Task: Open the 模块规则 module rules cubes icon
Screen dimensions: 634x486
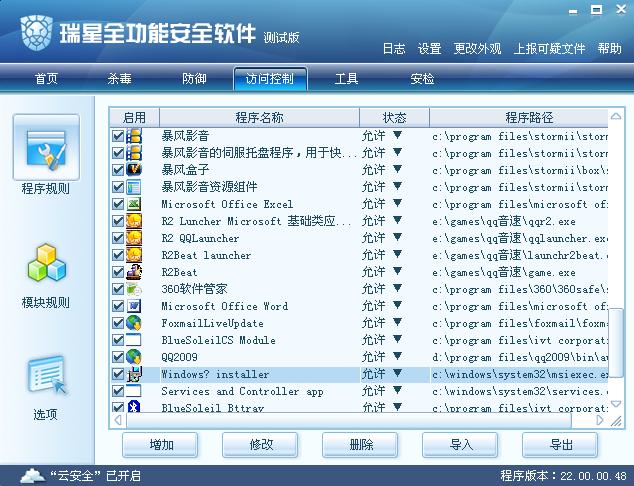Action: pos(46,263)
